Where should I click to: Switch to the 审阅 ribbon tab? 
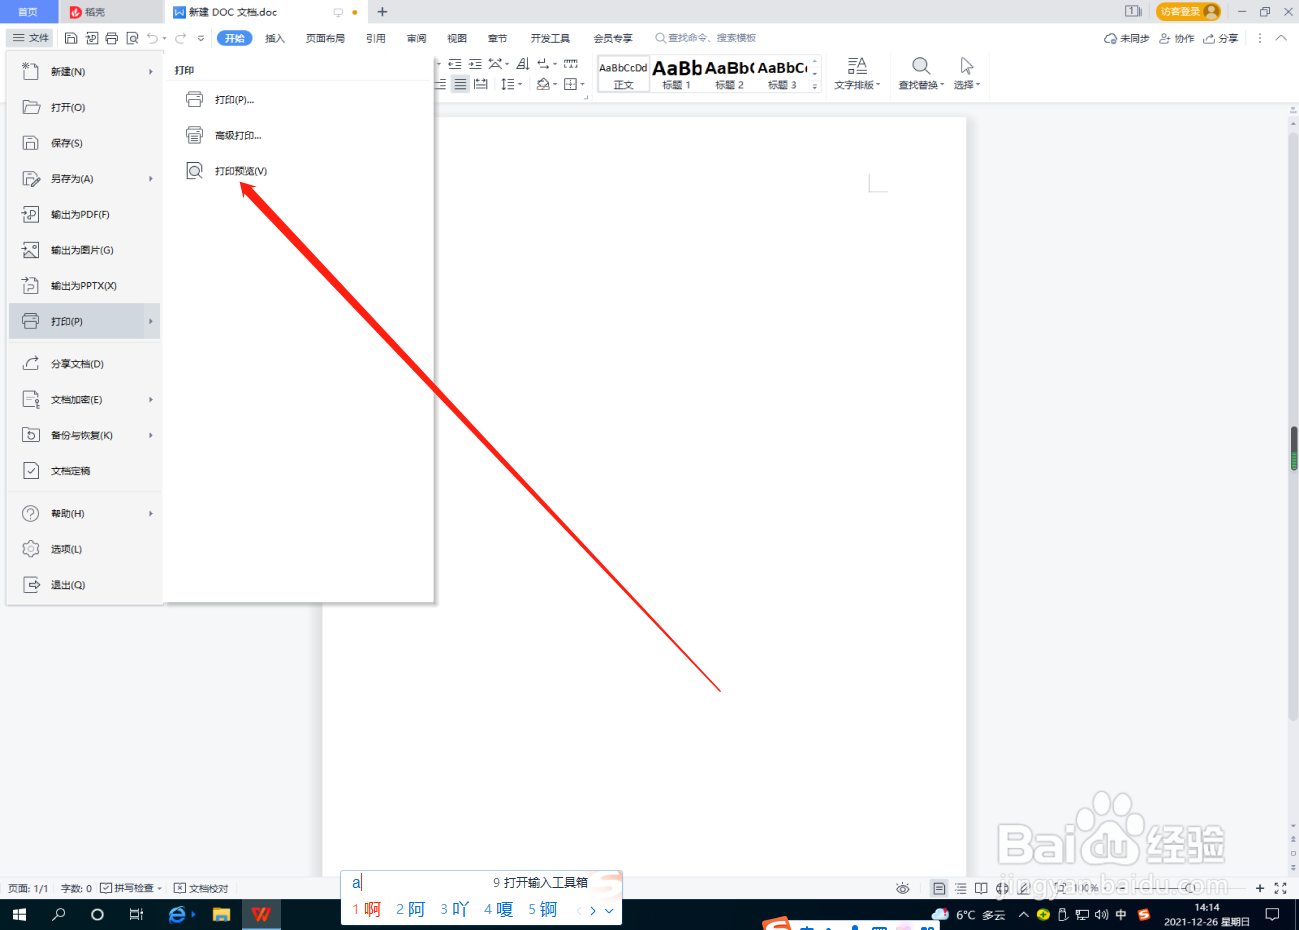[x=417, y=38]
